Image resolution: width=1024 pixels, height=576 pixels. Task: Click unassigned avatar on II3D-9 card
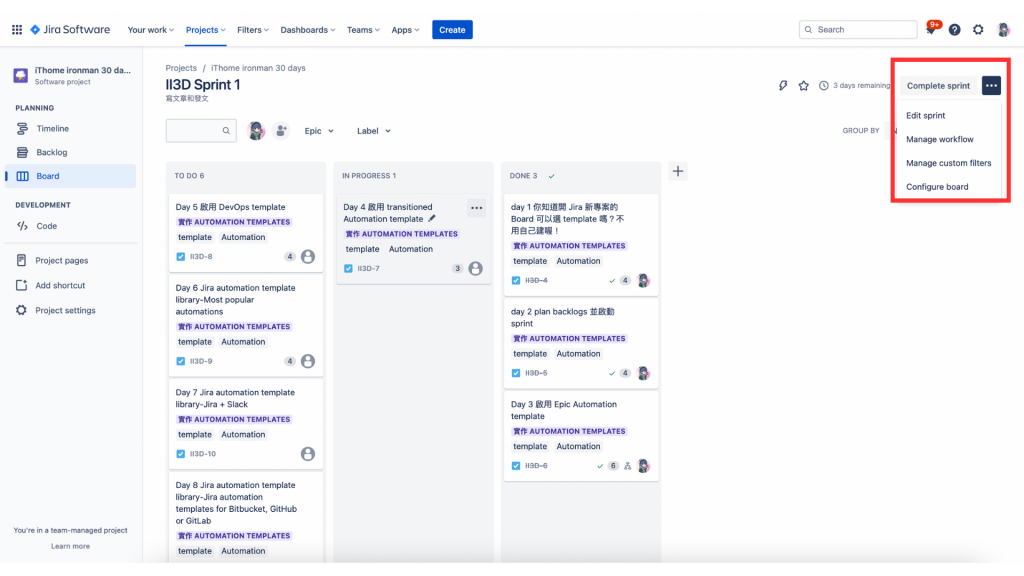coord(308,361)
